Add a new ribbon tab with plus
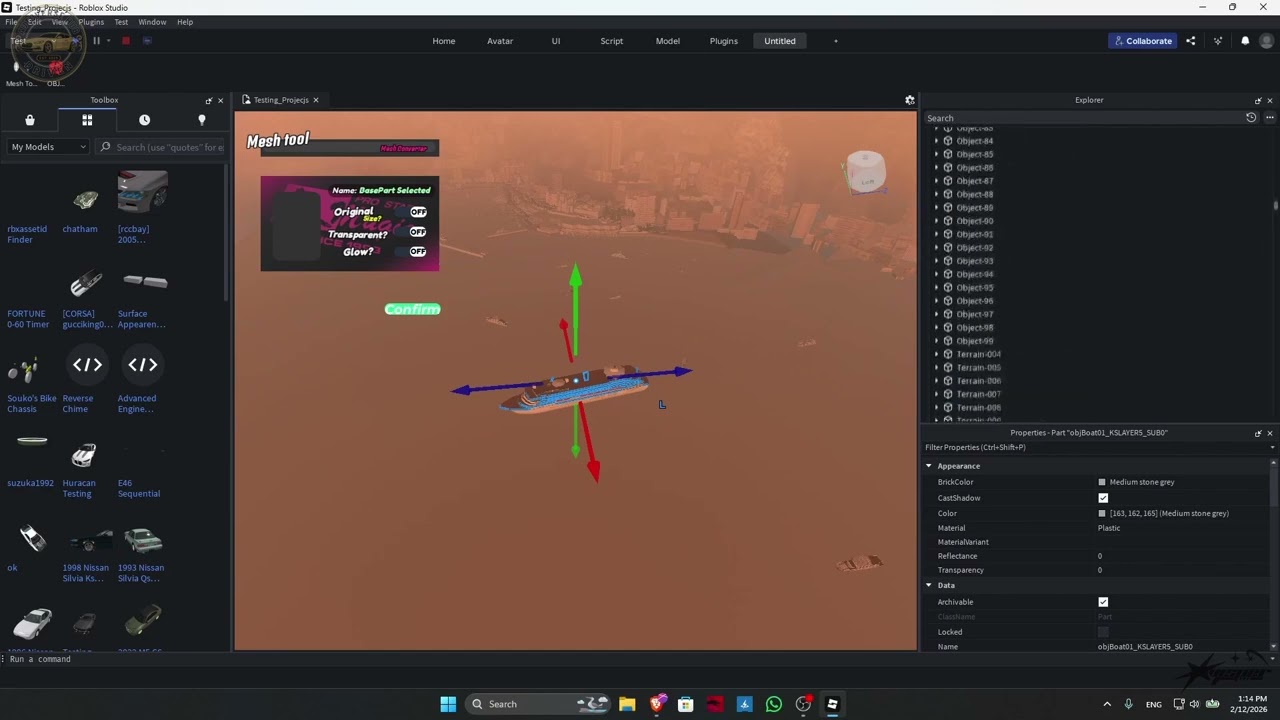Viewport: 1280px width, 720px height. point(836,41)
